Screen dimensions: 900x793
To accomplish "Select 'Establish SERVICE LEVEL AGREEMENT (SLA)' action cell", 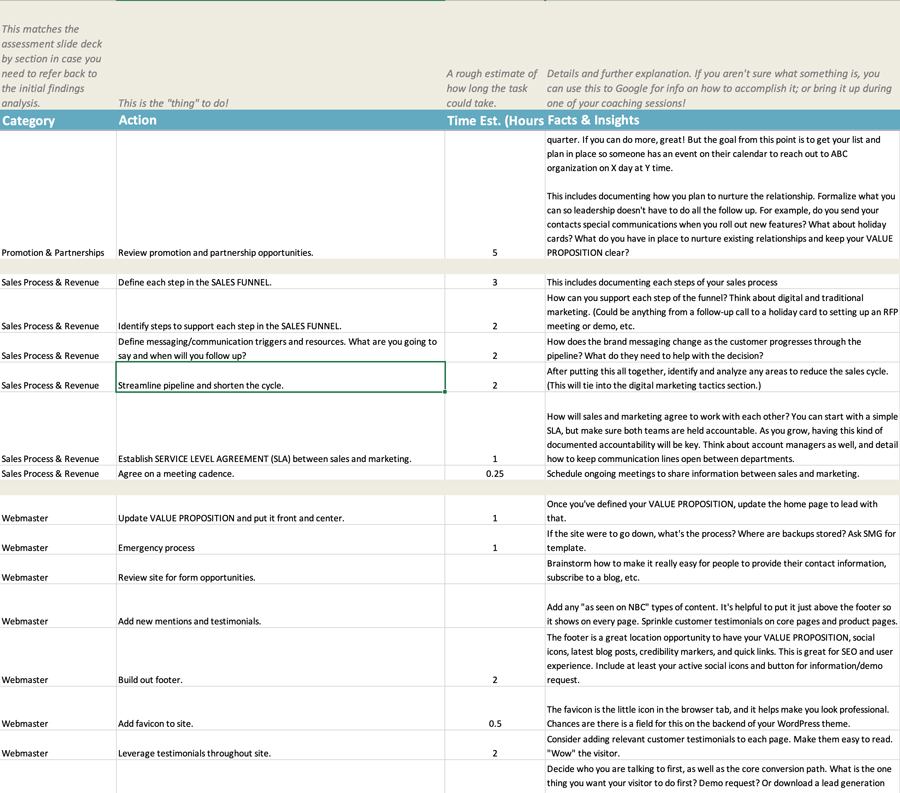I will pyautogui.click(x=280, y=429).
